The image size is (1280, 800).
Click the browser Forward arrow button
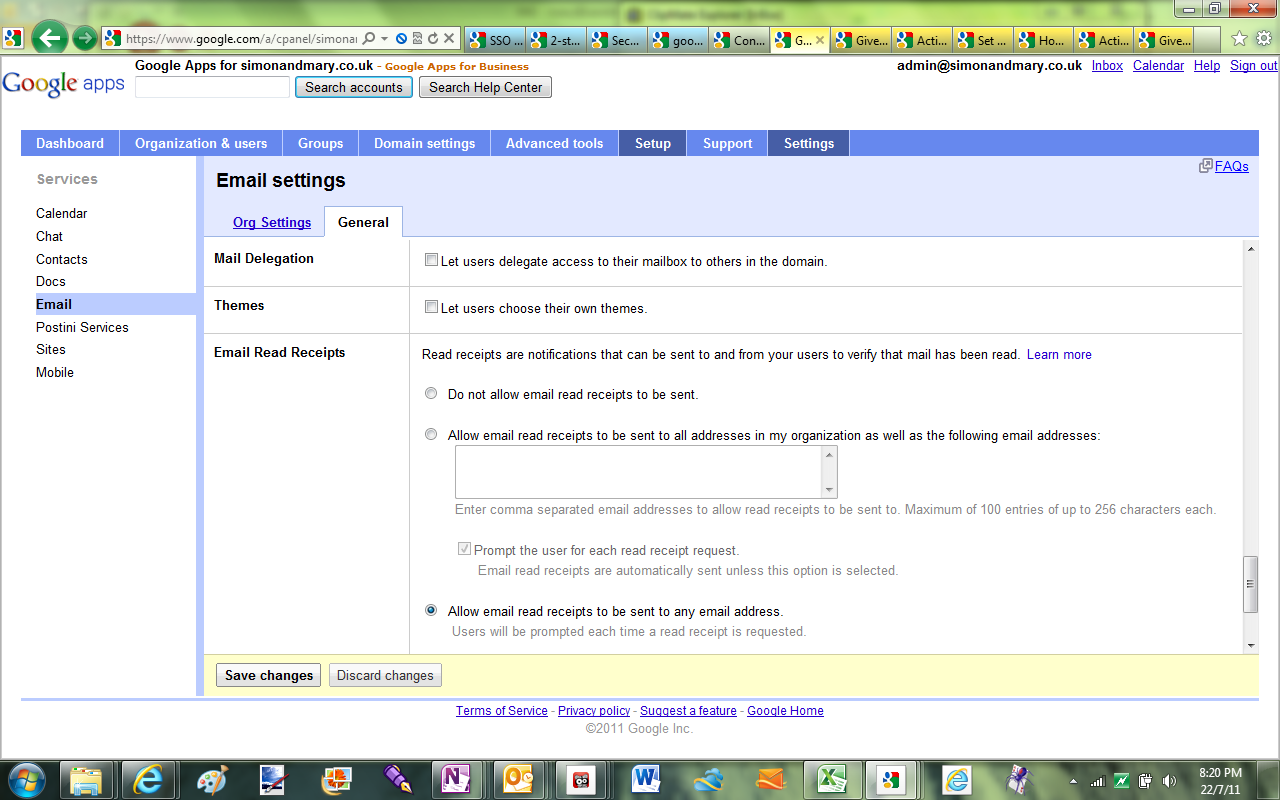85,39
